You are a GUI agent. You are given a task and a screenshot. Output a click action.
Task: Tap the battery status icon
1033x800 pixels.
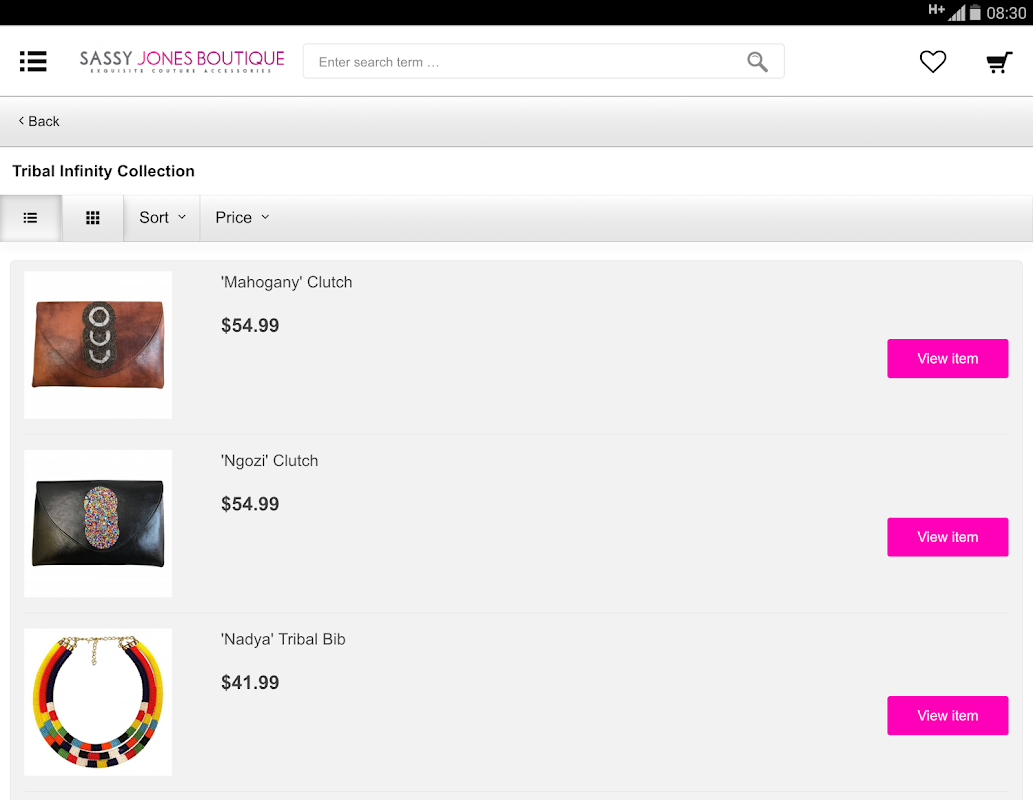click(x=975, y=13)
